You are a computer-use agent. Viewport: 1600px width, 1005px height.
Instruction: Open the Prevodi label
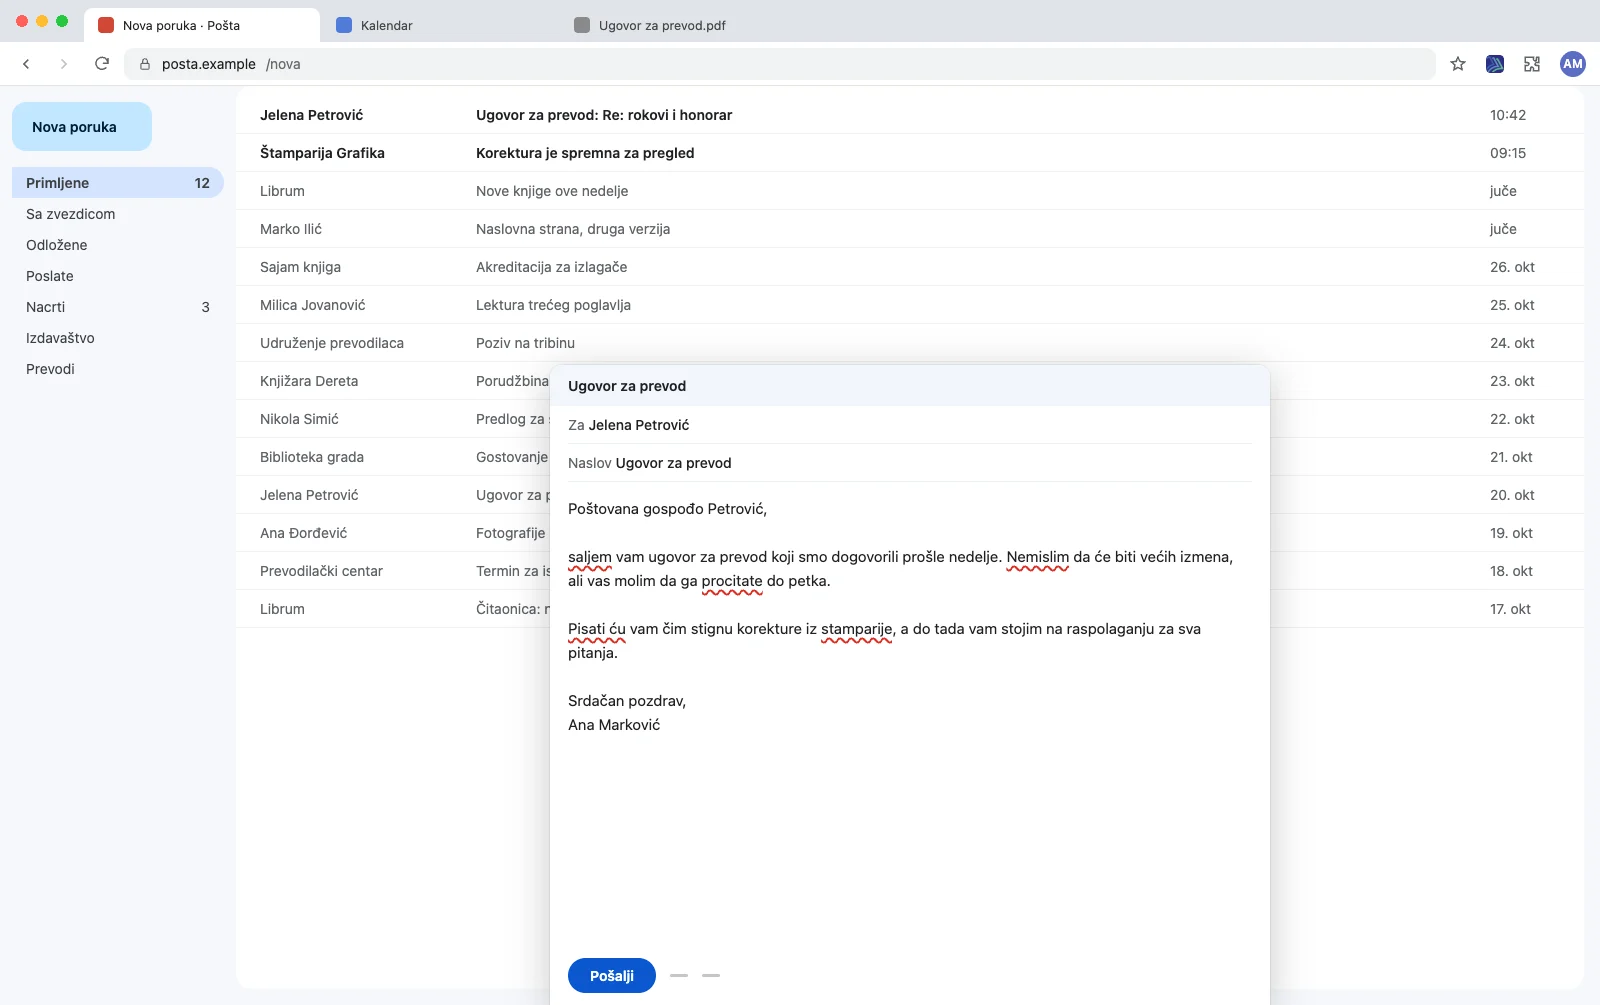click(x=118, y=369)
